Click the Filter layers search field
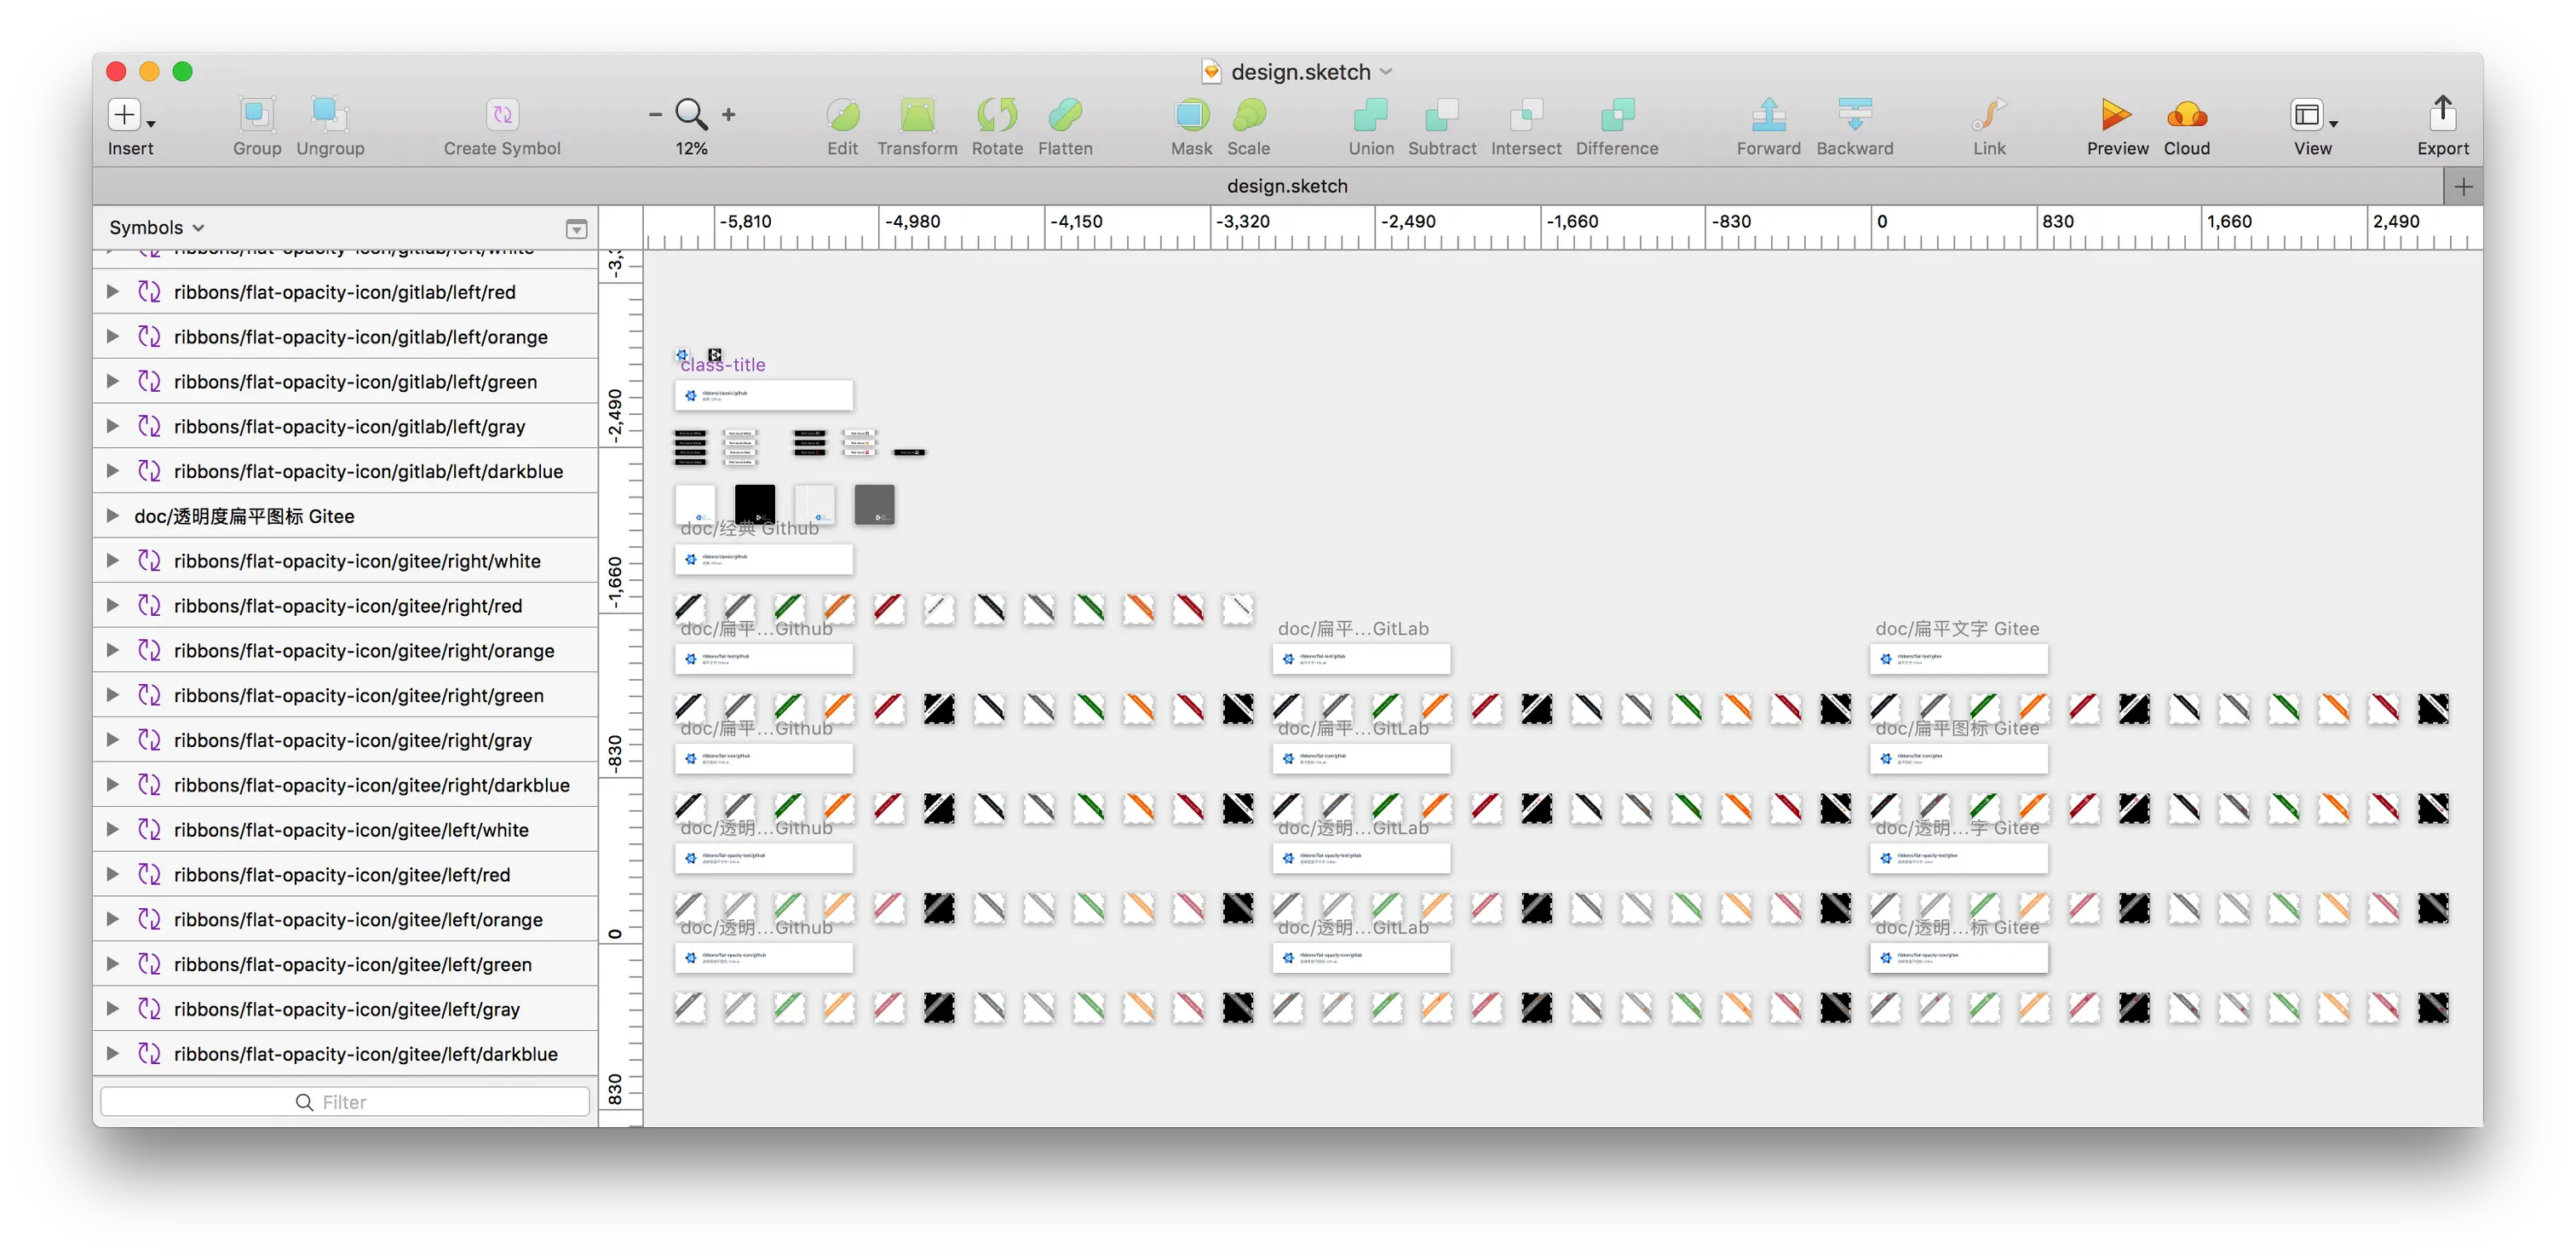The height and width of the screenshot is (1260, 2576). pyautogui.click(x=344, y=1102)
